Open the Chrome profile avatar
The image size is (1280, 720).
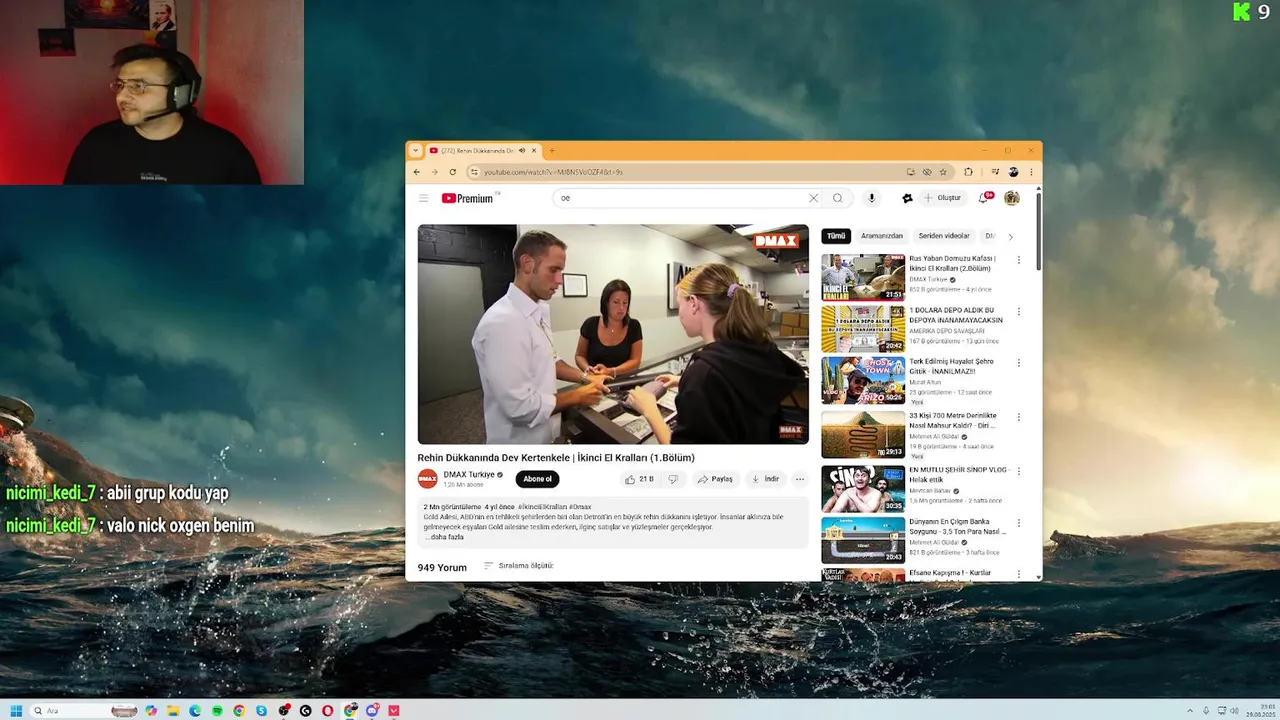[x=1013, y=172]
